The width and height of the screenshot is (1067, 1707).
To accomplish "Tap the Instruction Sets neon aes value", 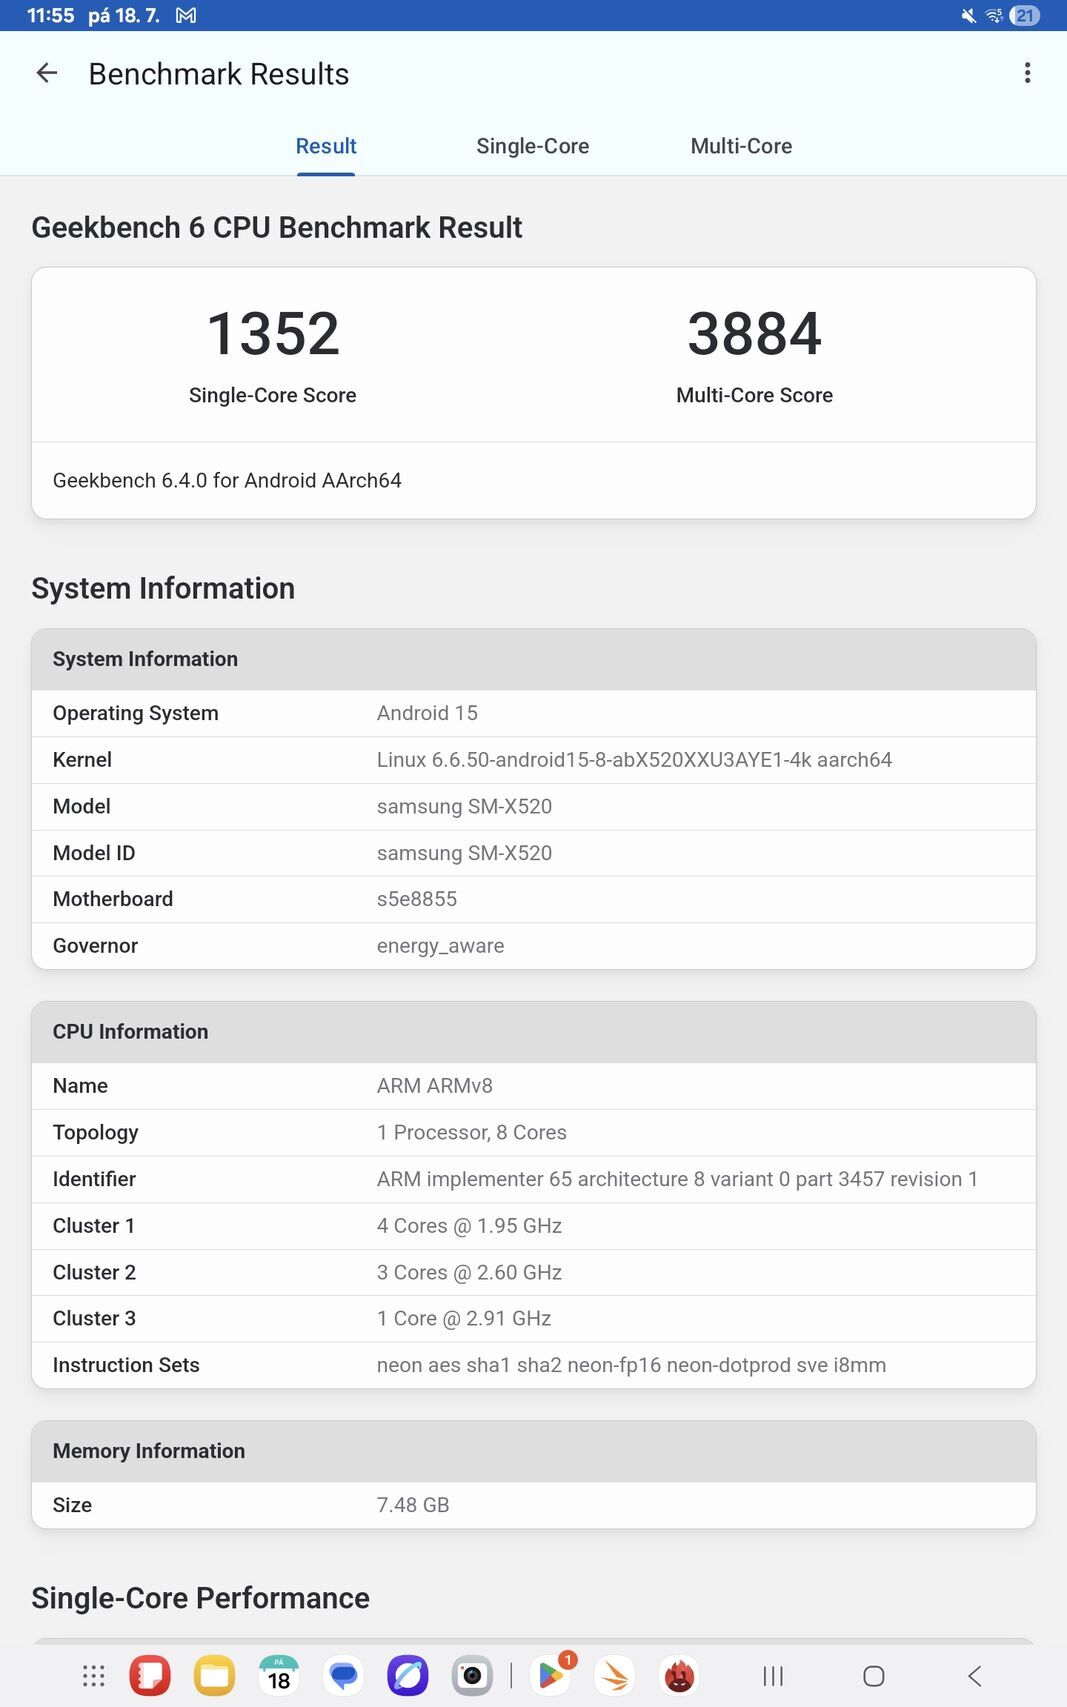I will (x=631, y=1365).
